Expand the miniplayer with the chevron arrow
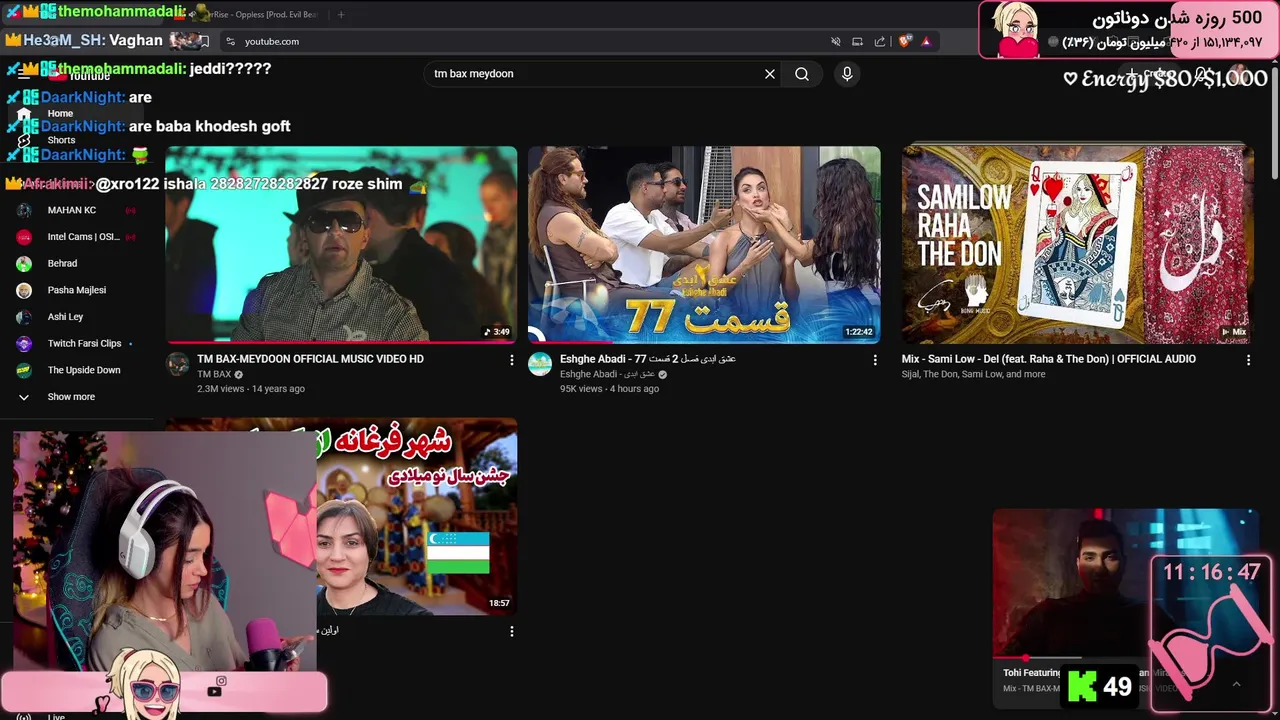 tap(1236, 684)
